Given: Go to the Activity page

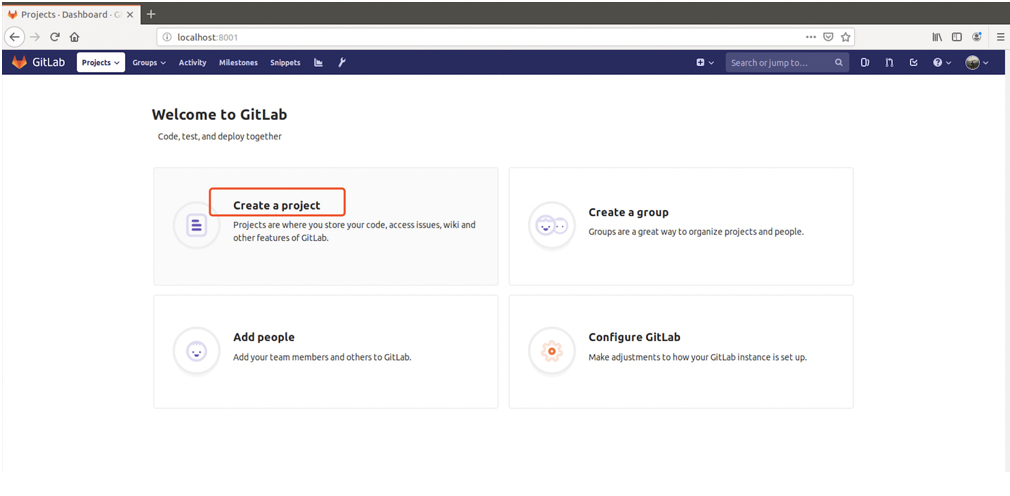Looking at the screenshot, I should pos(193,62).
